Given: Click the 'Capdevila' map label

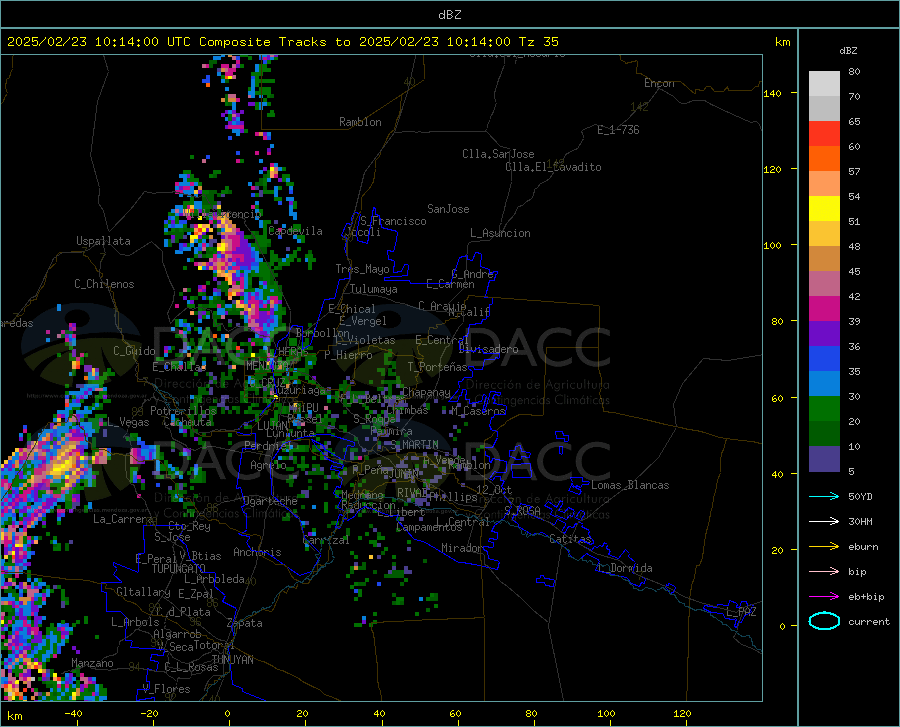Looking at the screenshot, I should pos(295,231).
